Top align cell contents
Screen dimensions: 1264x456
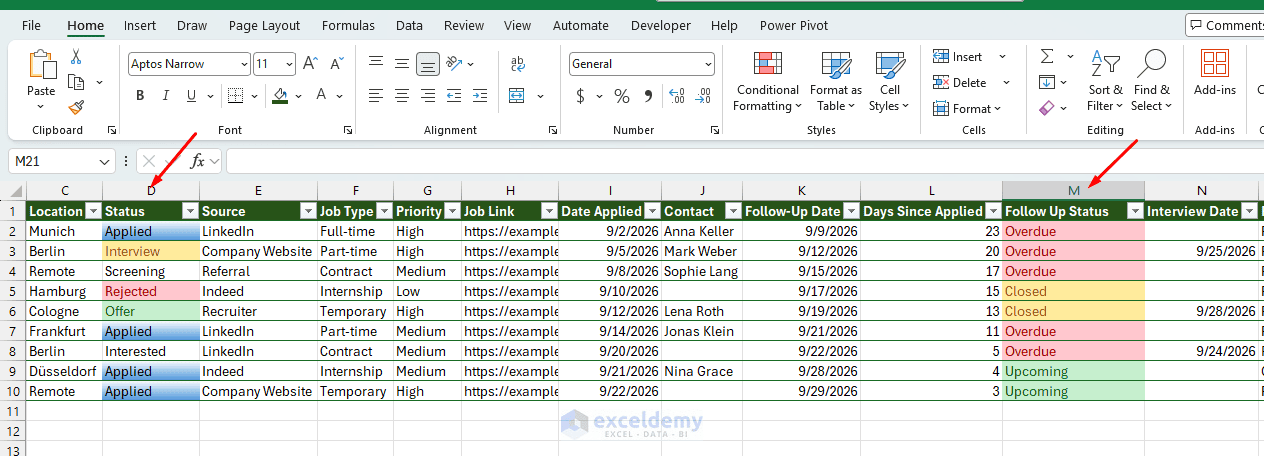tap(376, 62)
